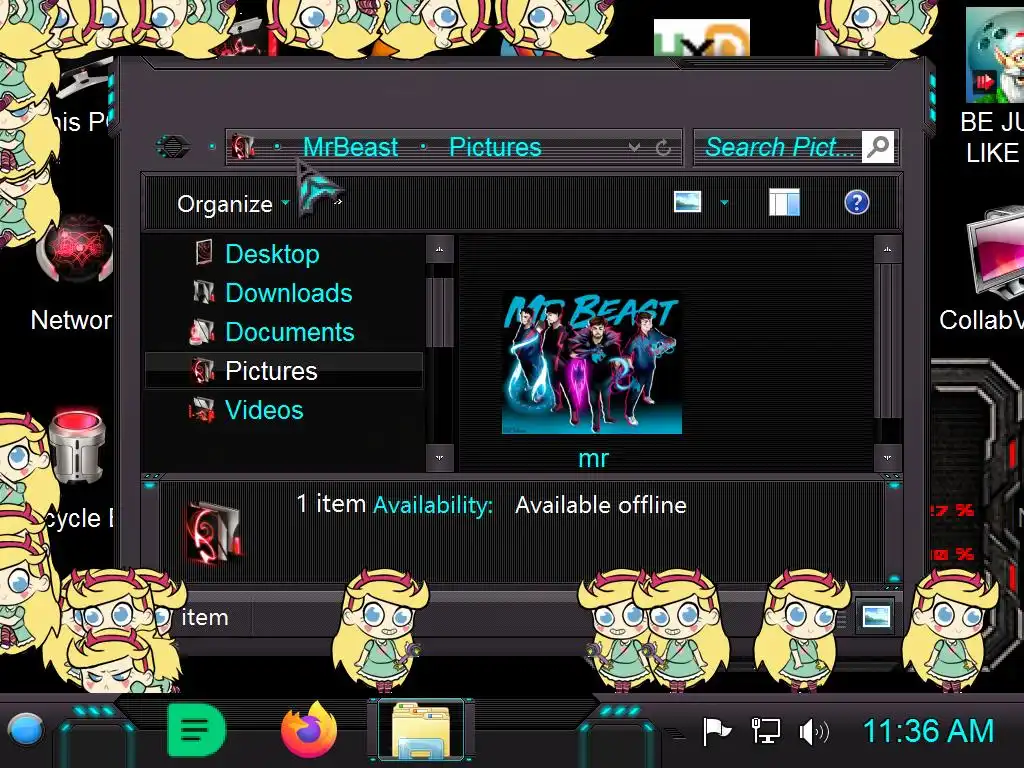Click the folder icon in the address bar
This screenshot has height=768, width=1024.
click(243, 147)
